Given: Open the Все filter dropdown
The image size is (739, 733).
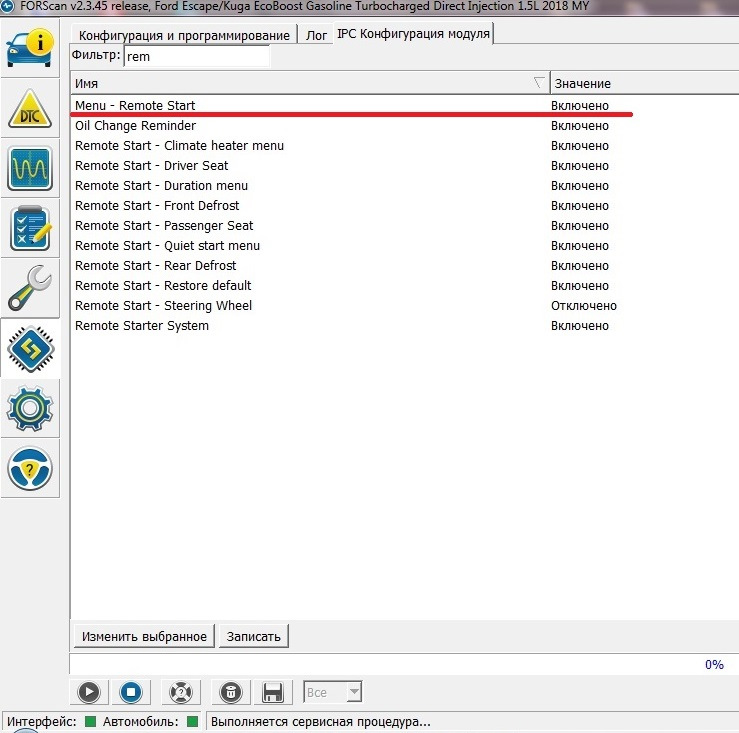Looking at the screenshot, I should coord(333,692).
